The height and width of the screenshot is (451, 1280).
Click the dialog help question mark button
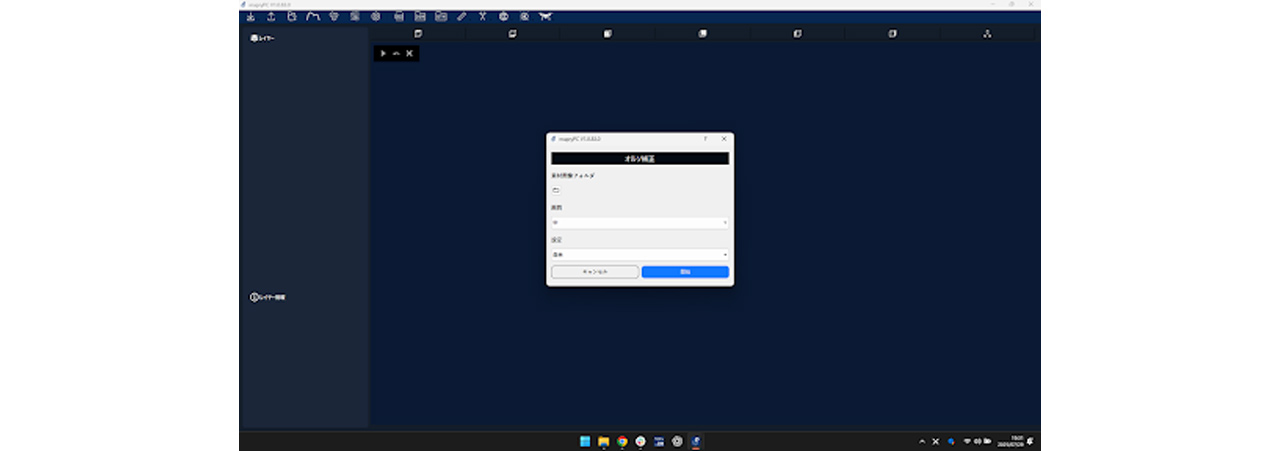pyautogui.click(x=705, y=139)
